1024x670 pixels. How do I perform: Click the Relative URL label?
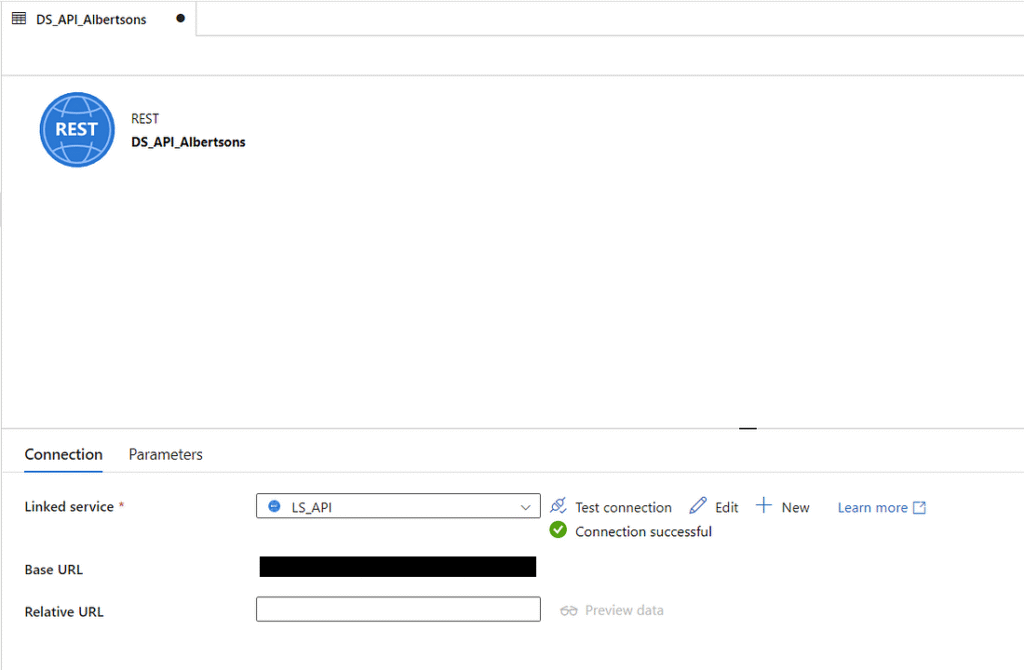point(64,612)
